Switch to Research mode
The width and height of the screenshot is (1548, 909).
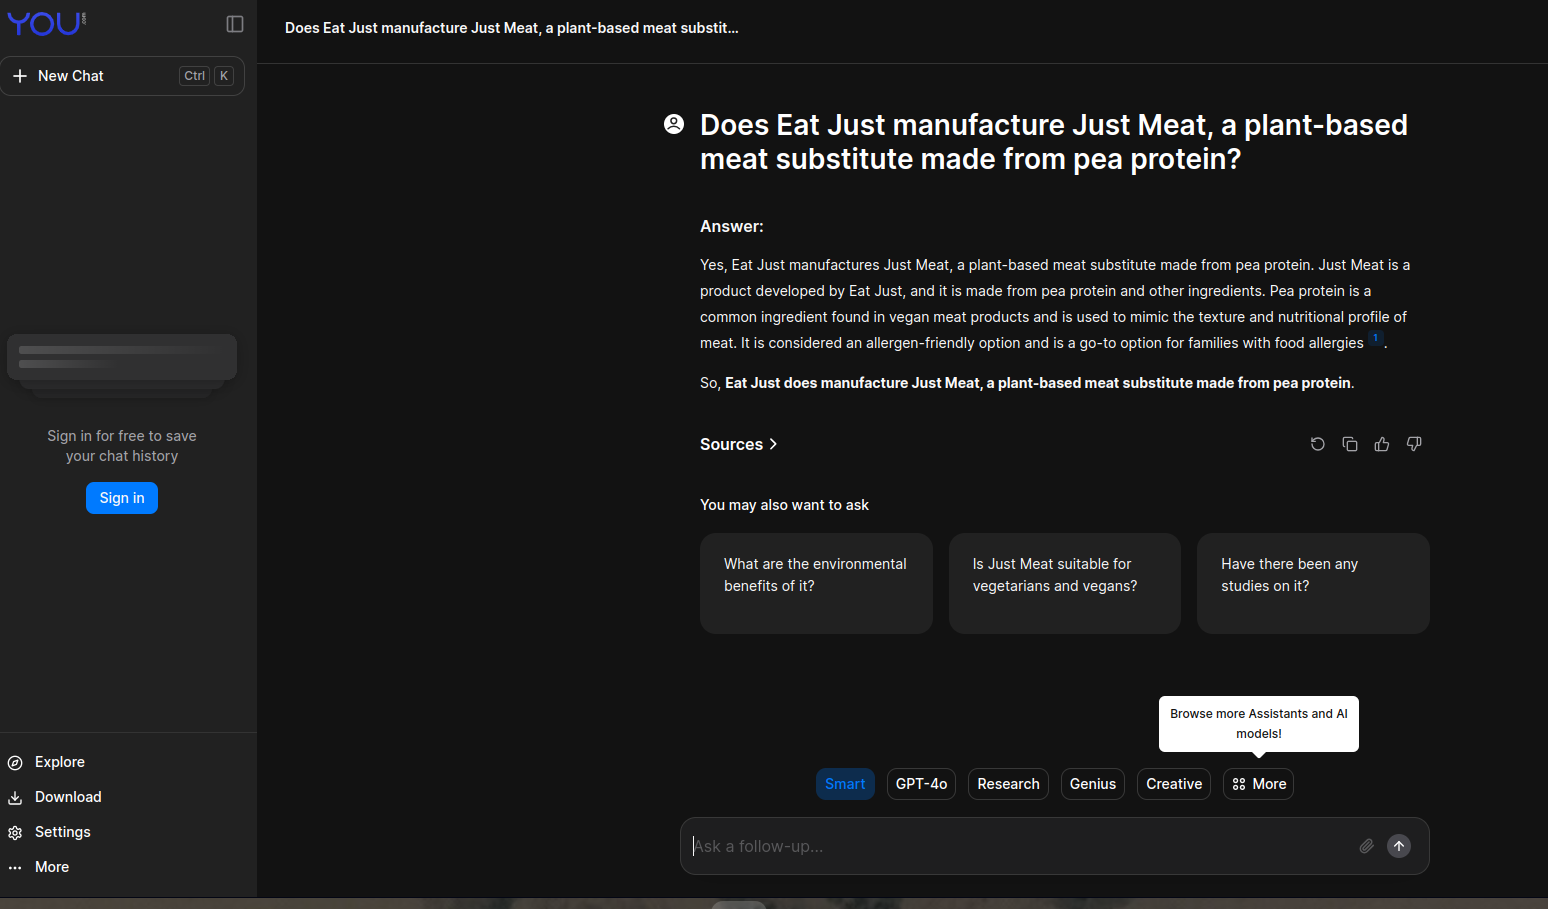(x=1008, y=784)
